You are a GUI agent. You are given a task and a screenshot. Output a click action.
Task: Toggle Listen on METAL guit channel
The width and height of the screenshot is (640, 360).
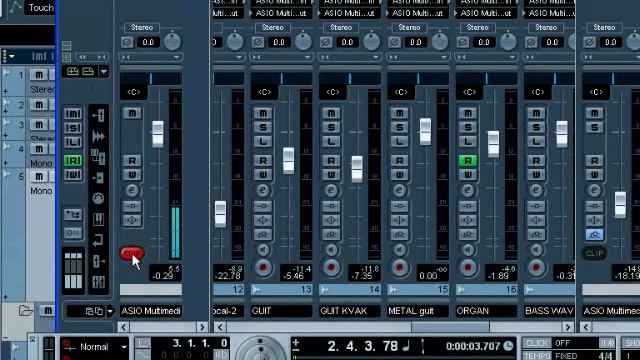pos(399,142)
